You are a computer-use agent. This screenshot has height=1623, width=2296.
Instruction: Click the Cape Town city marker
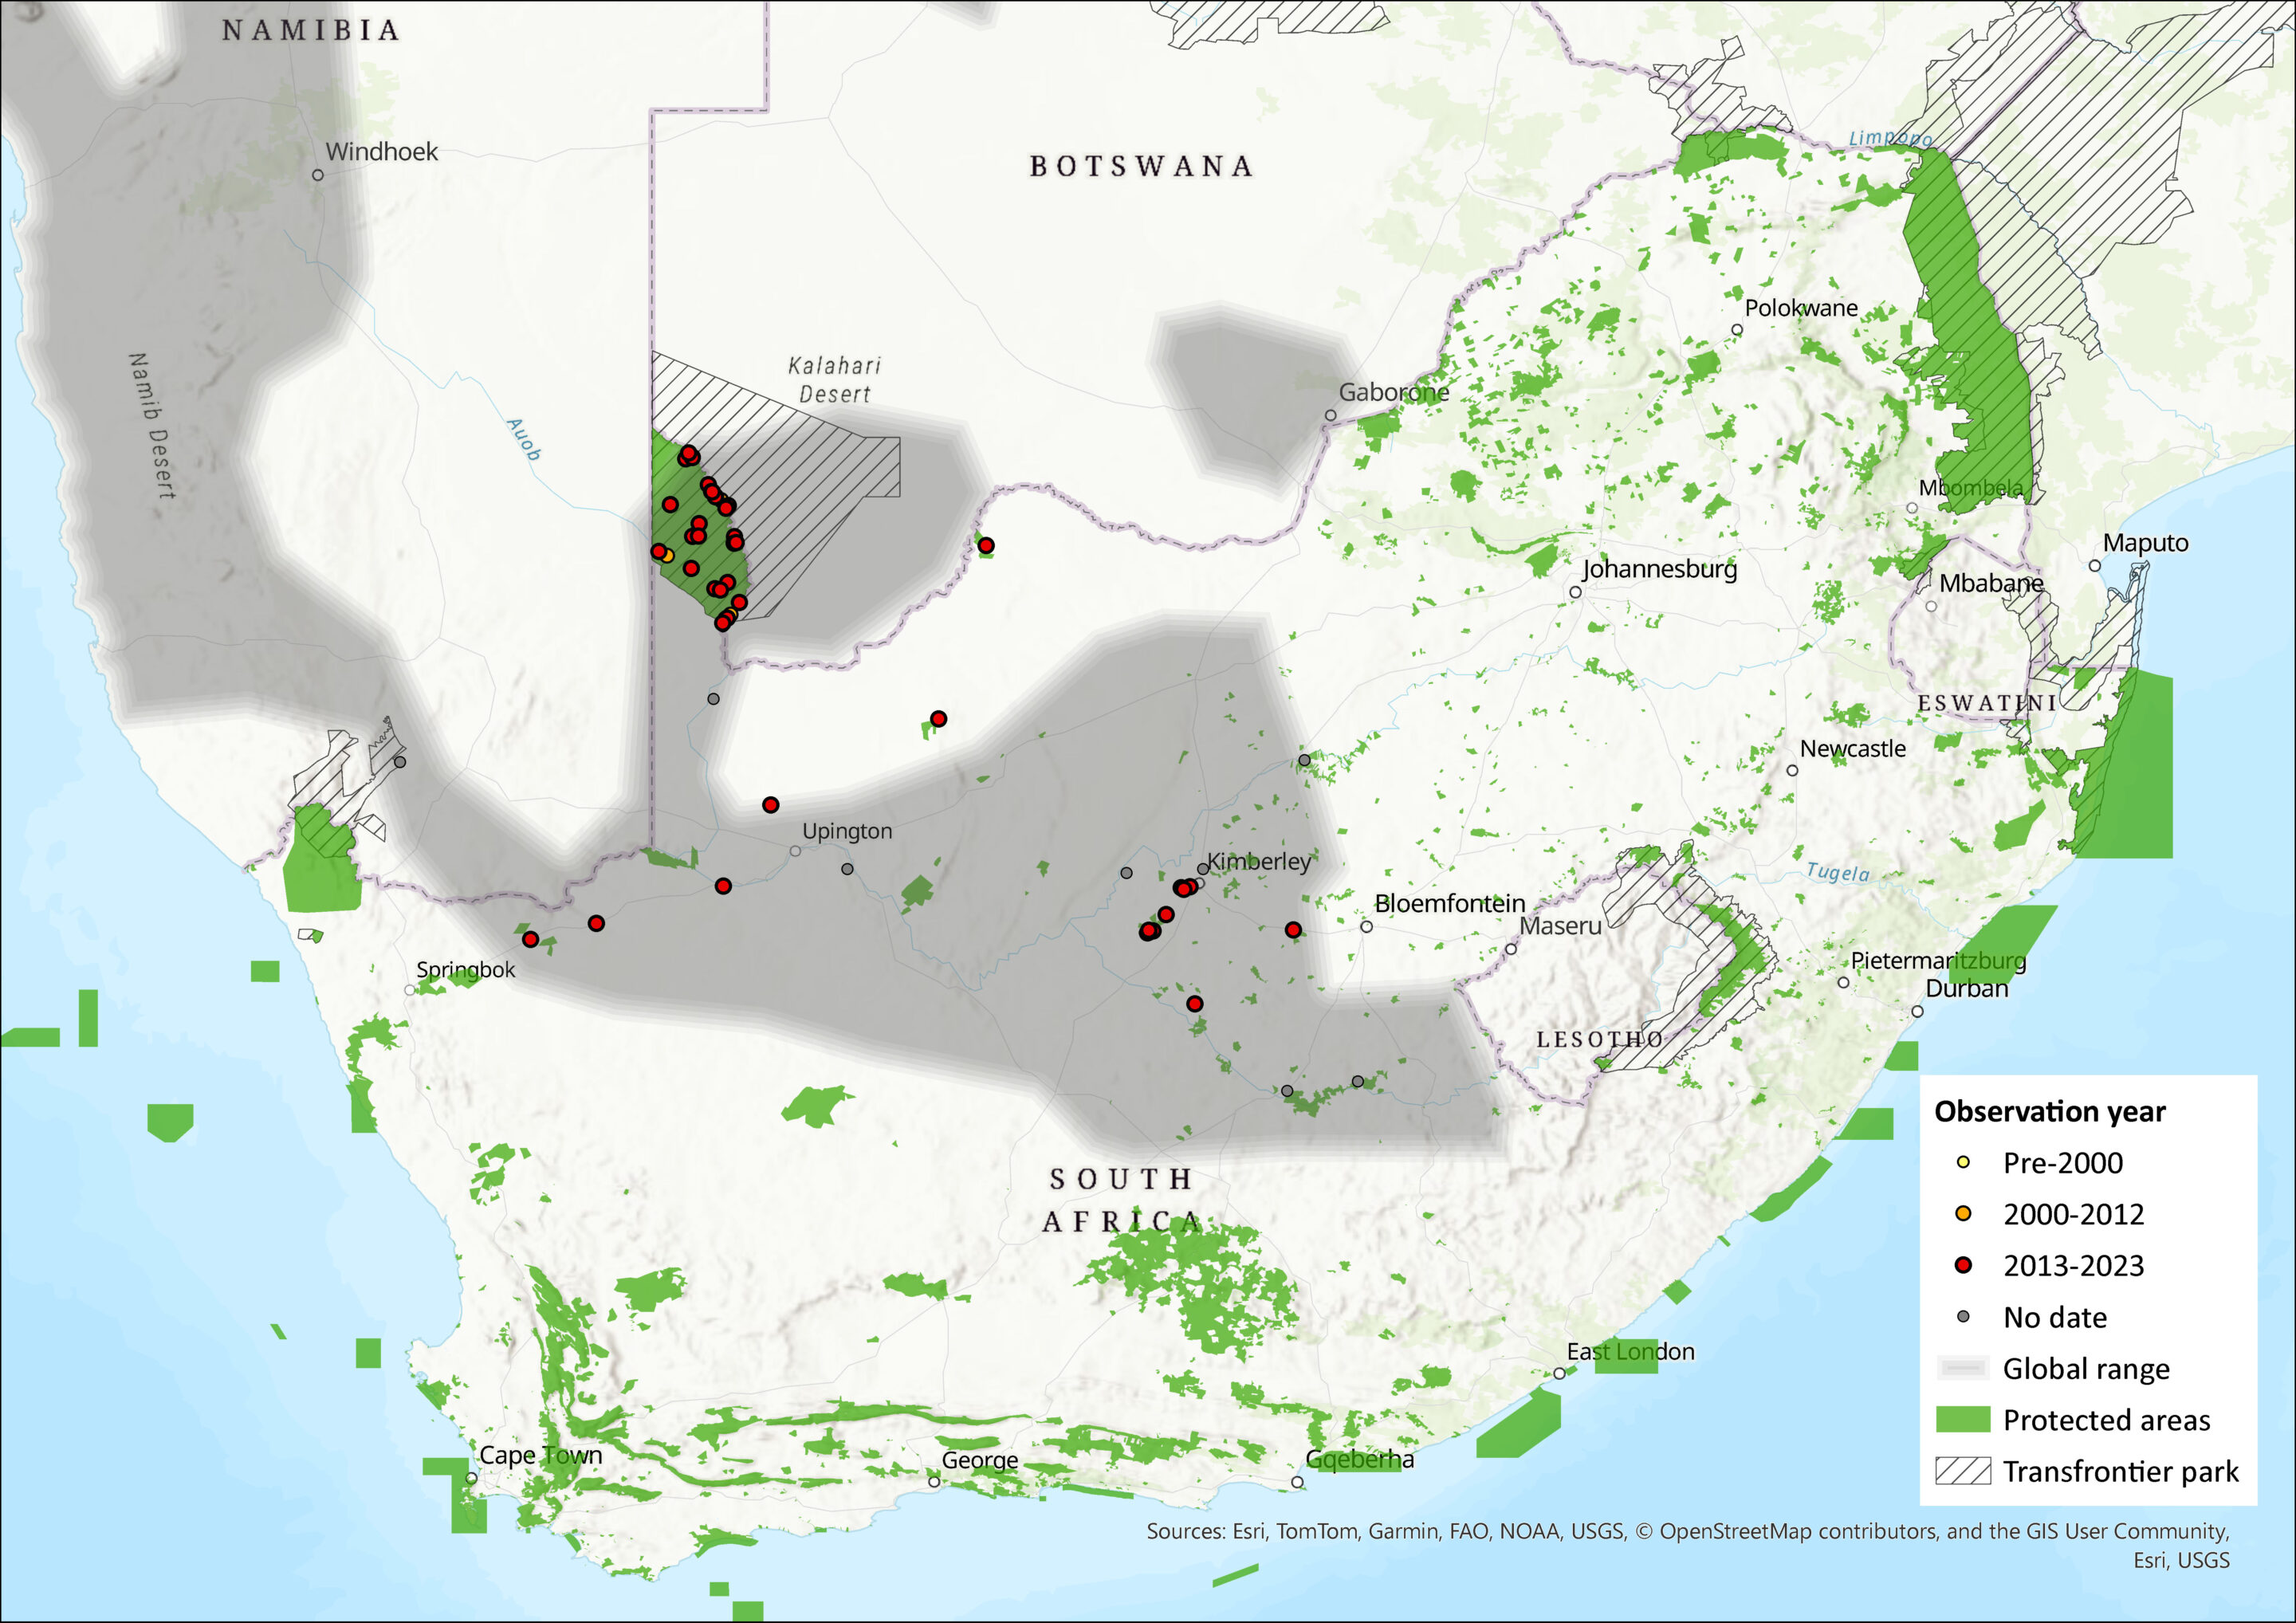pyautogui.click(x=471, y=1478)
